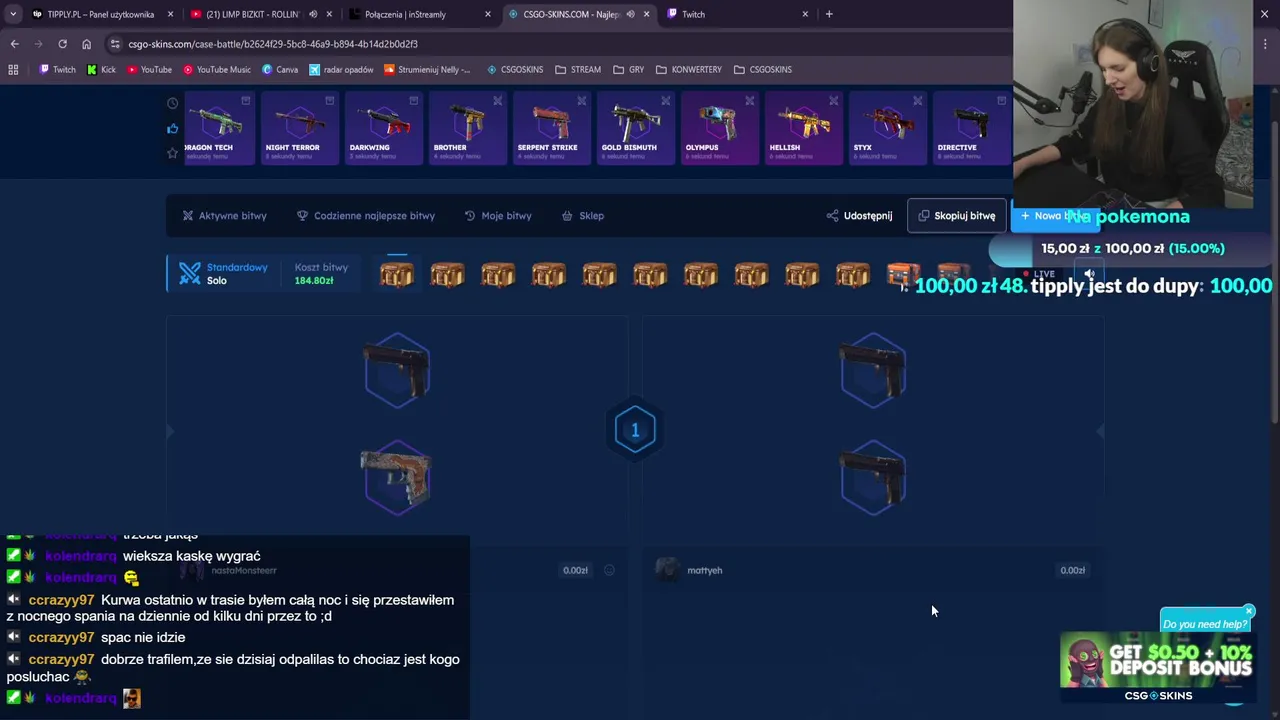The image size is (1280, 720).
Task: Click the browser back button
Action: pos(14,44)
